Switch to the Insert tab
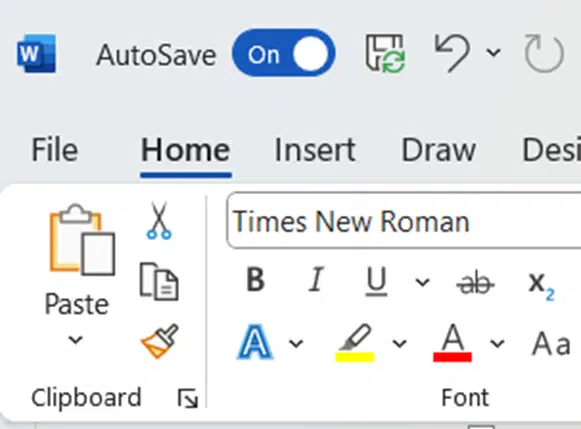The image size is (581, 429). [315, 150]
